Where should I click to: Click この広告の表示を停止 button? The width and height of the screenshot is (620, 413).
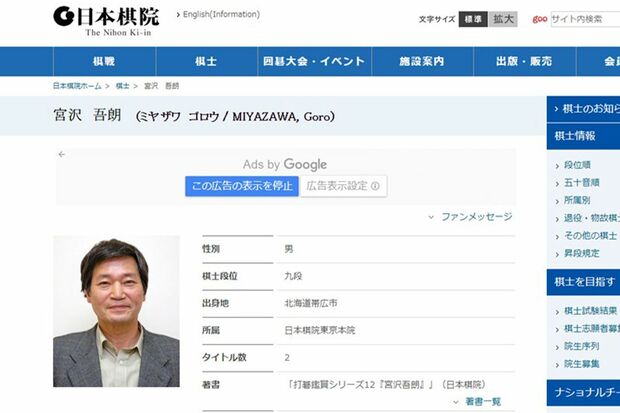tap(241, 186)
